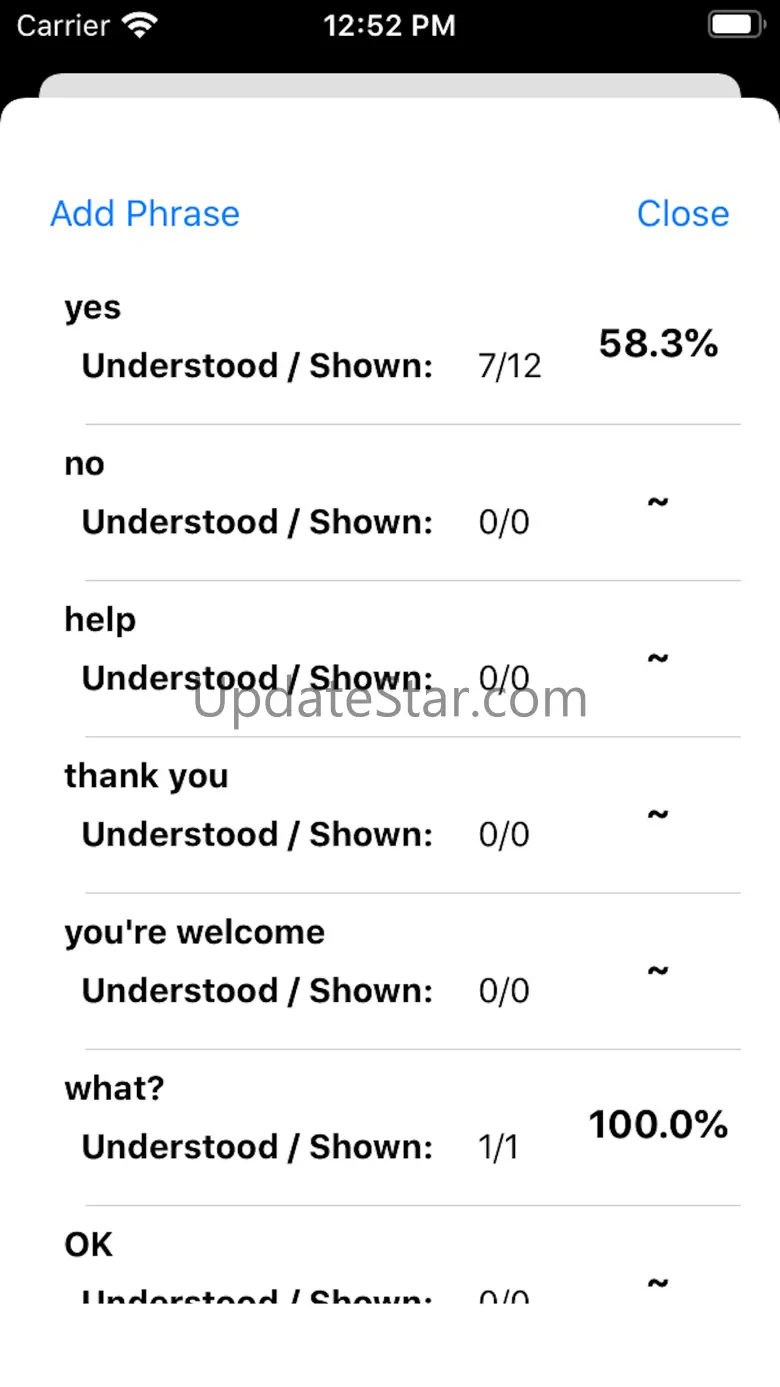Image resolution: width=780 pixels, height=1387 pixels.
Task: Open the 'you're welcome' phrase
Action: [390, 970]
